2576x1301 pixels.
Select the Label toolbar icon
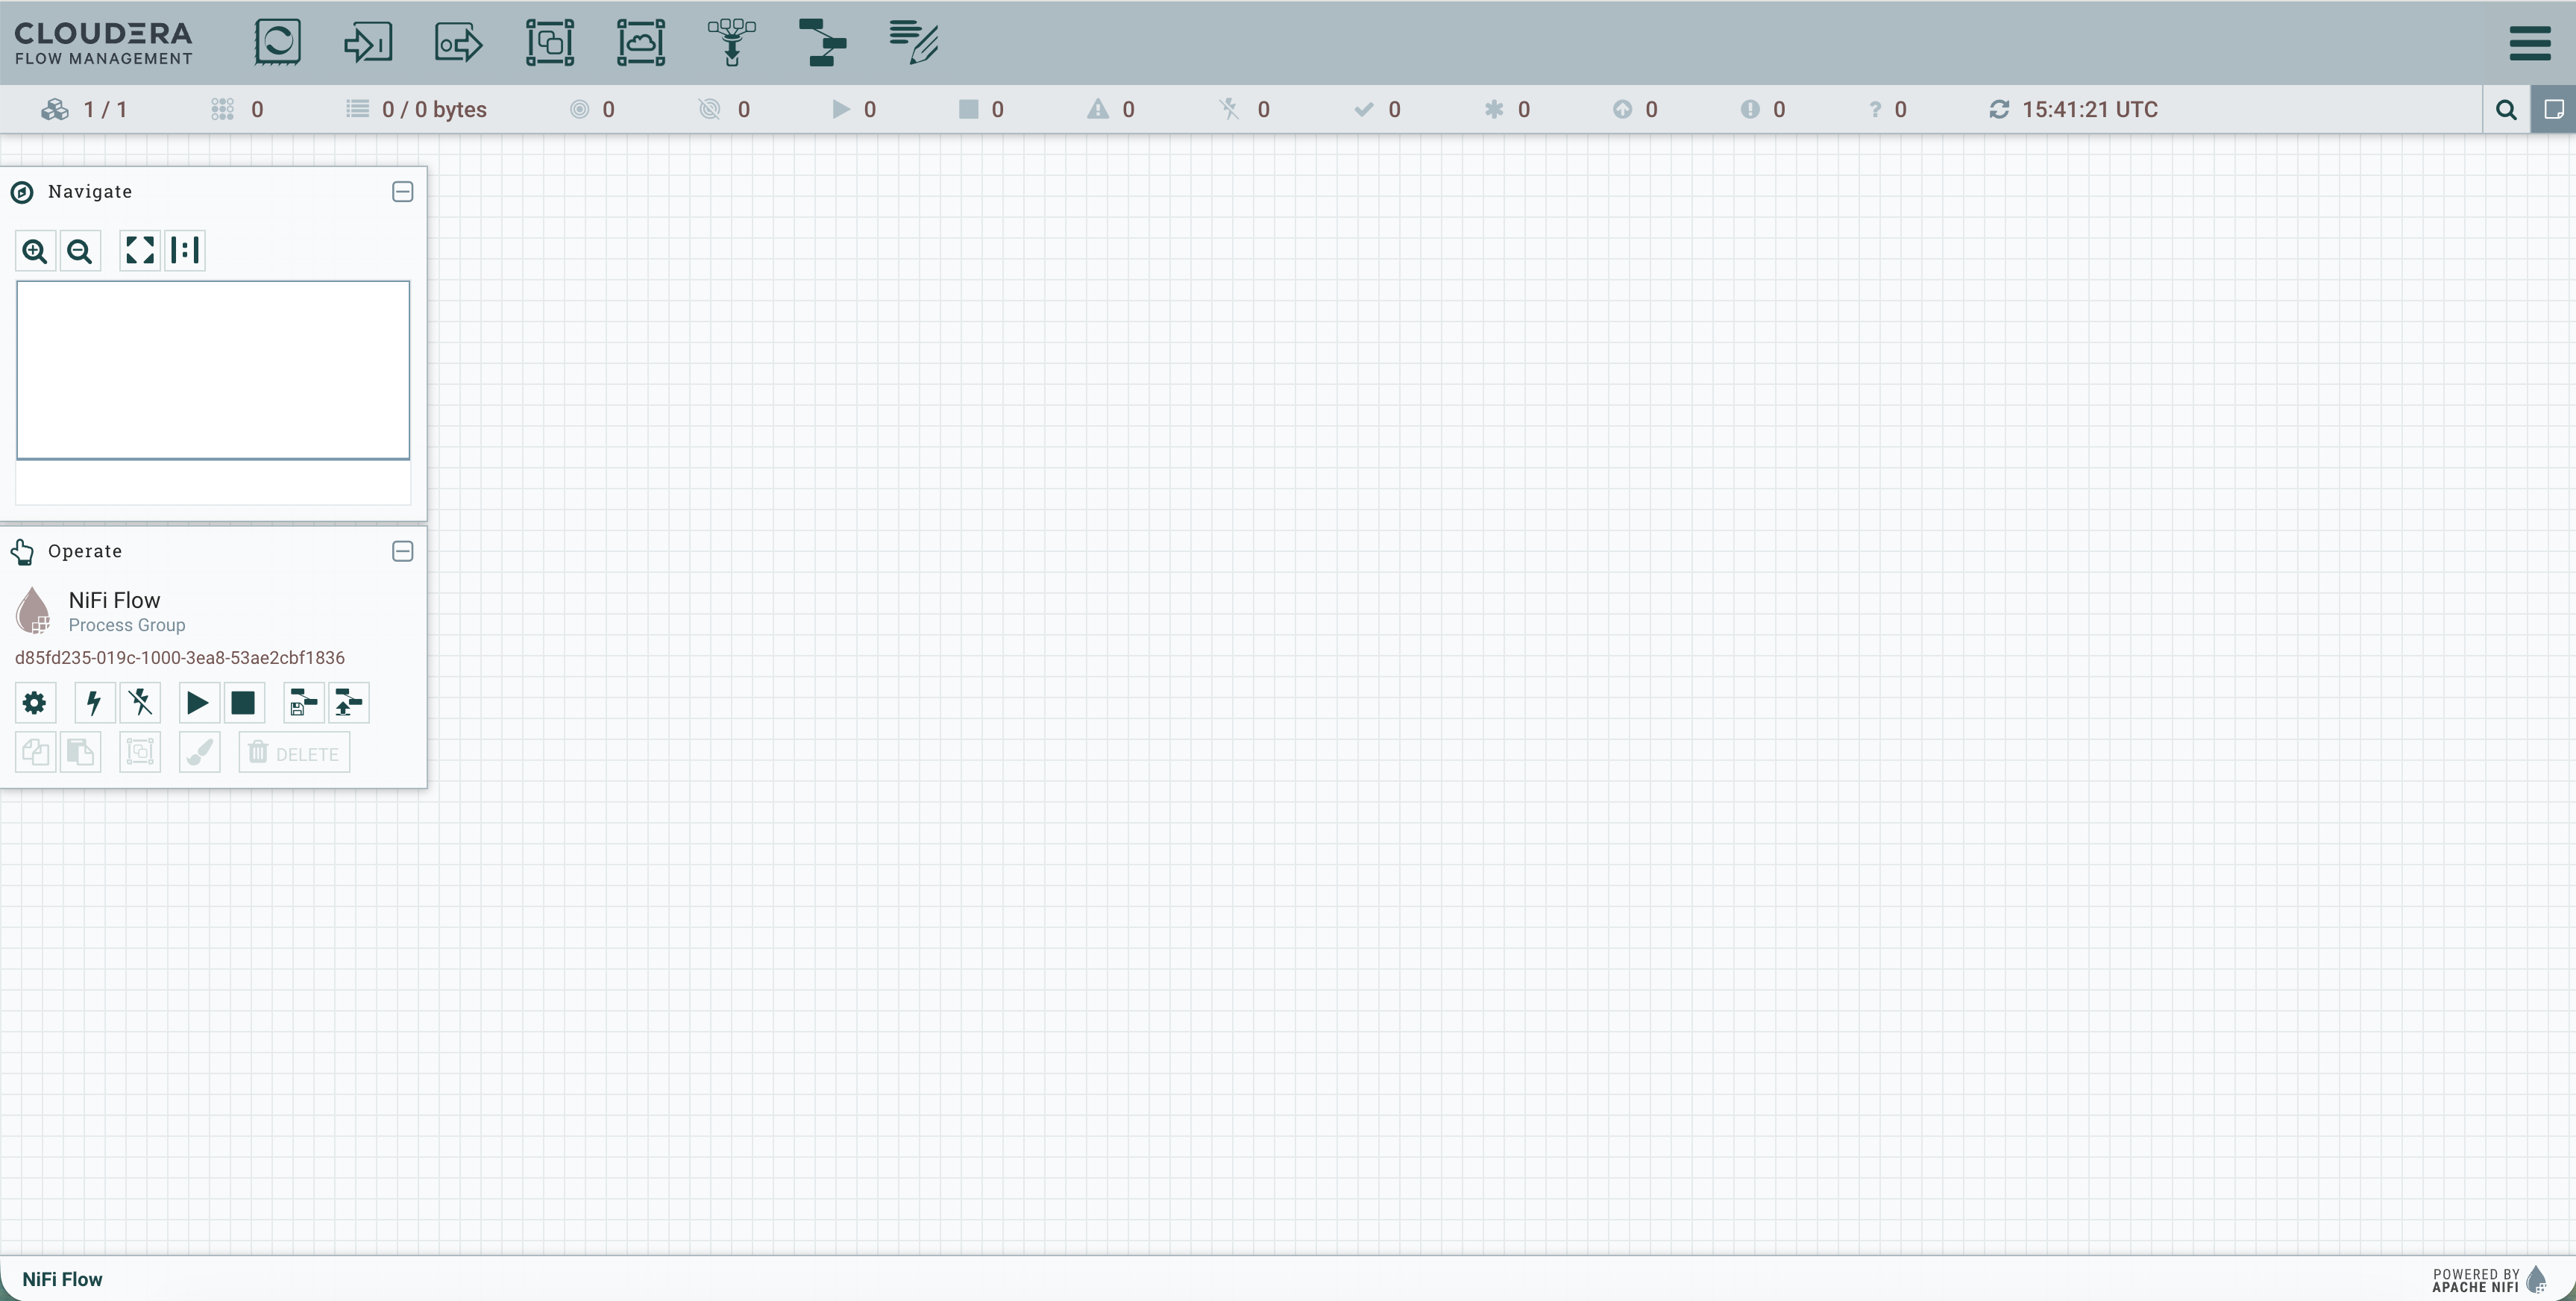(913, 42)
